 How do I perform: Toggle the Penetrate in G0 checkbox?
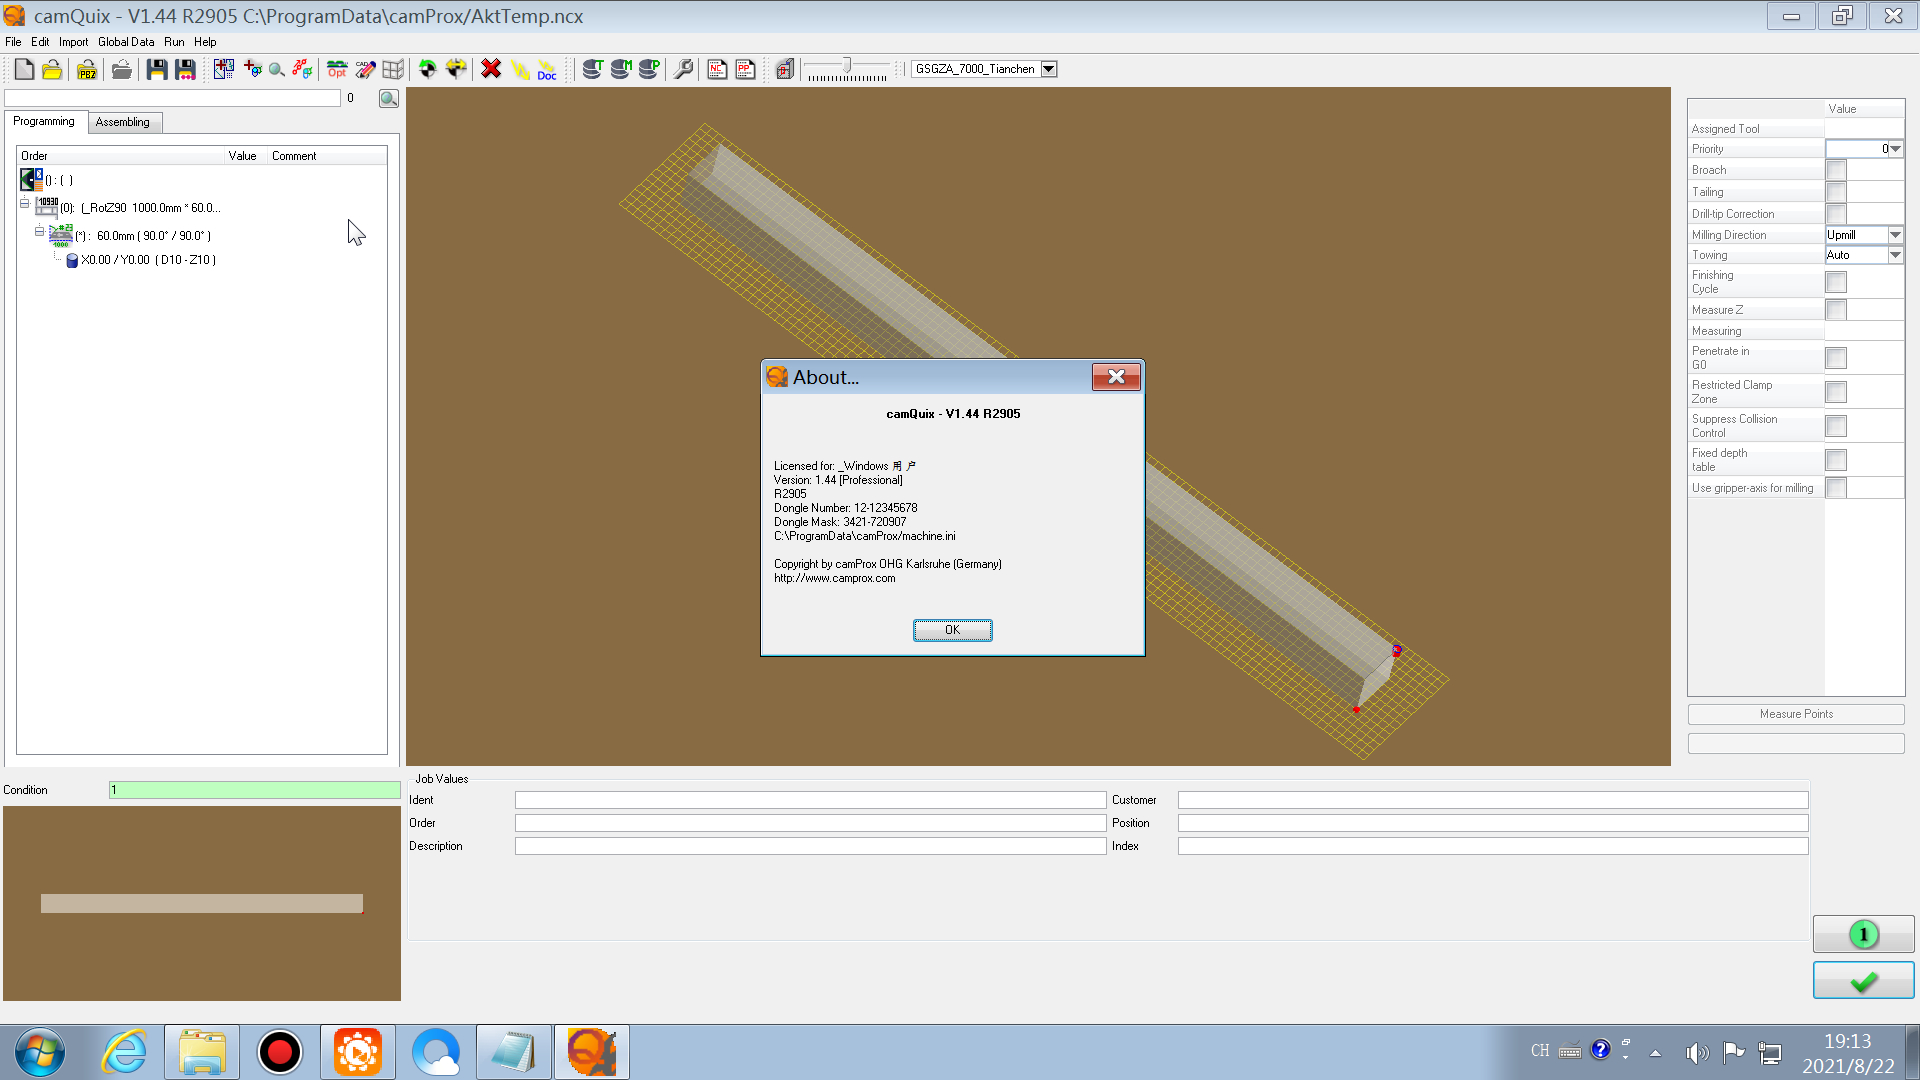coord(1836,358)
